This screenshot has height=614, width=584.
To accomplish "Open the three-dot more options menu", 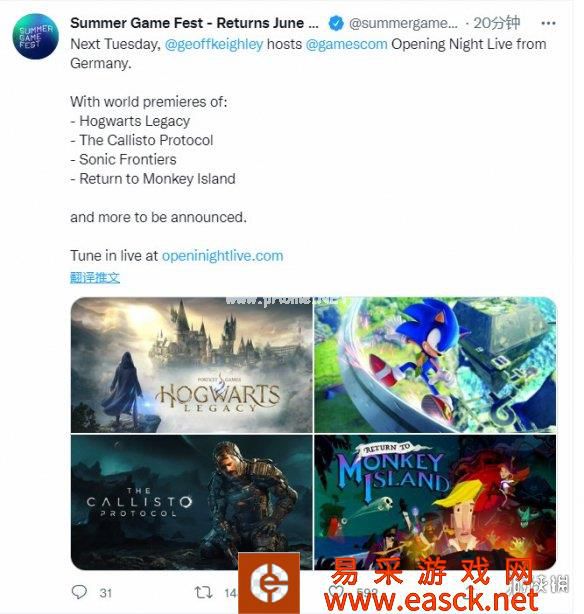I will point(548,23).
